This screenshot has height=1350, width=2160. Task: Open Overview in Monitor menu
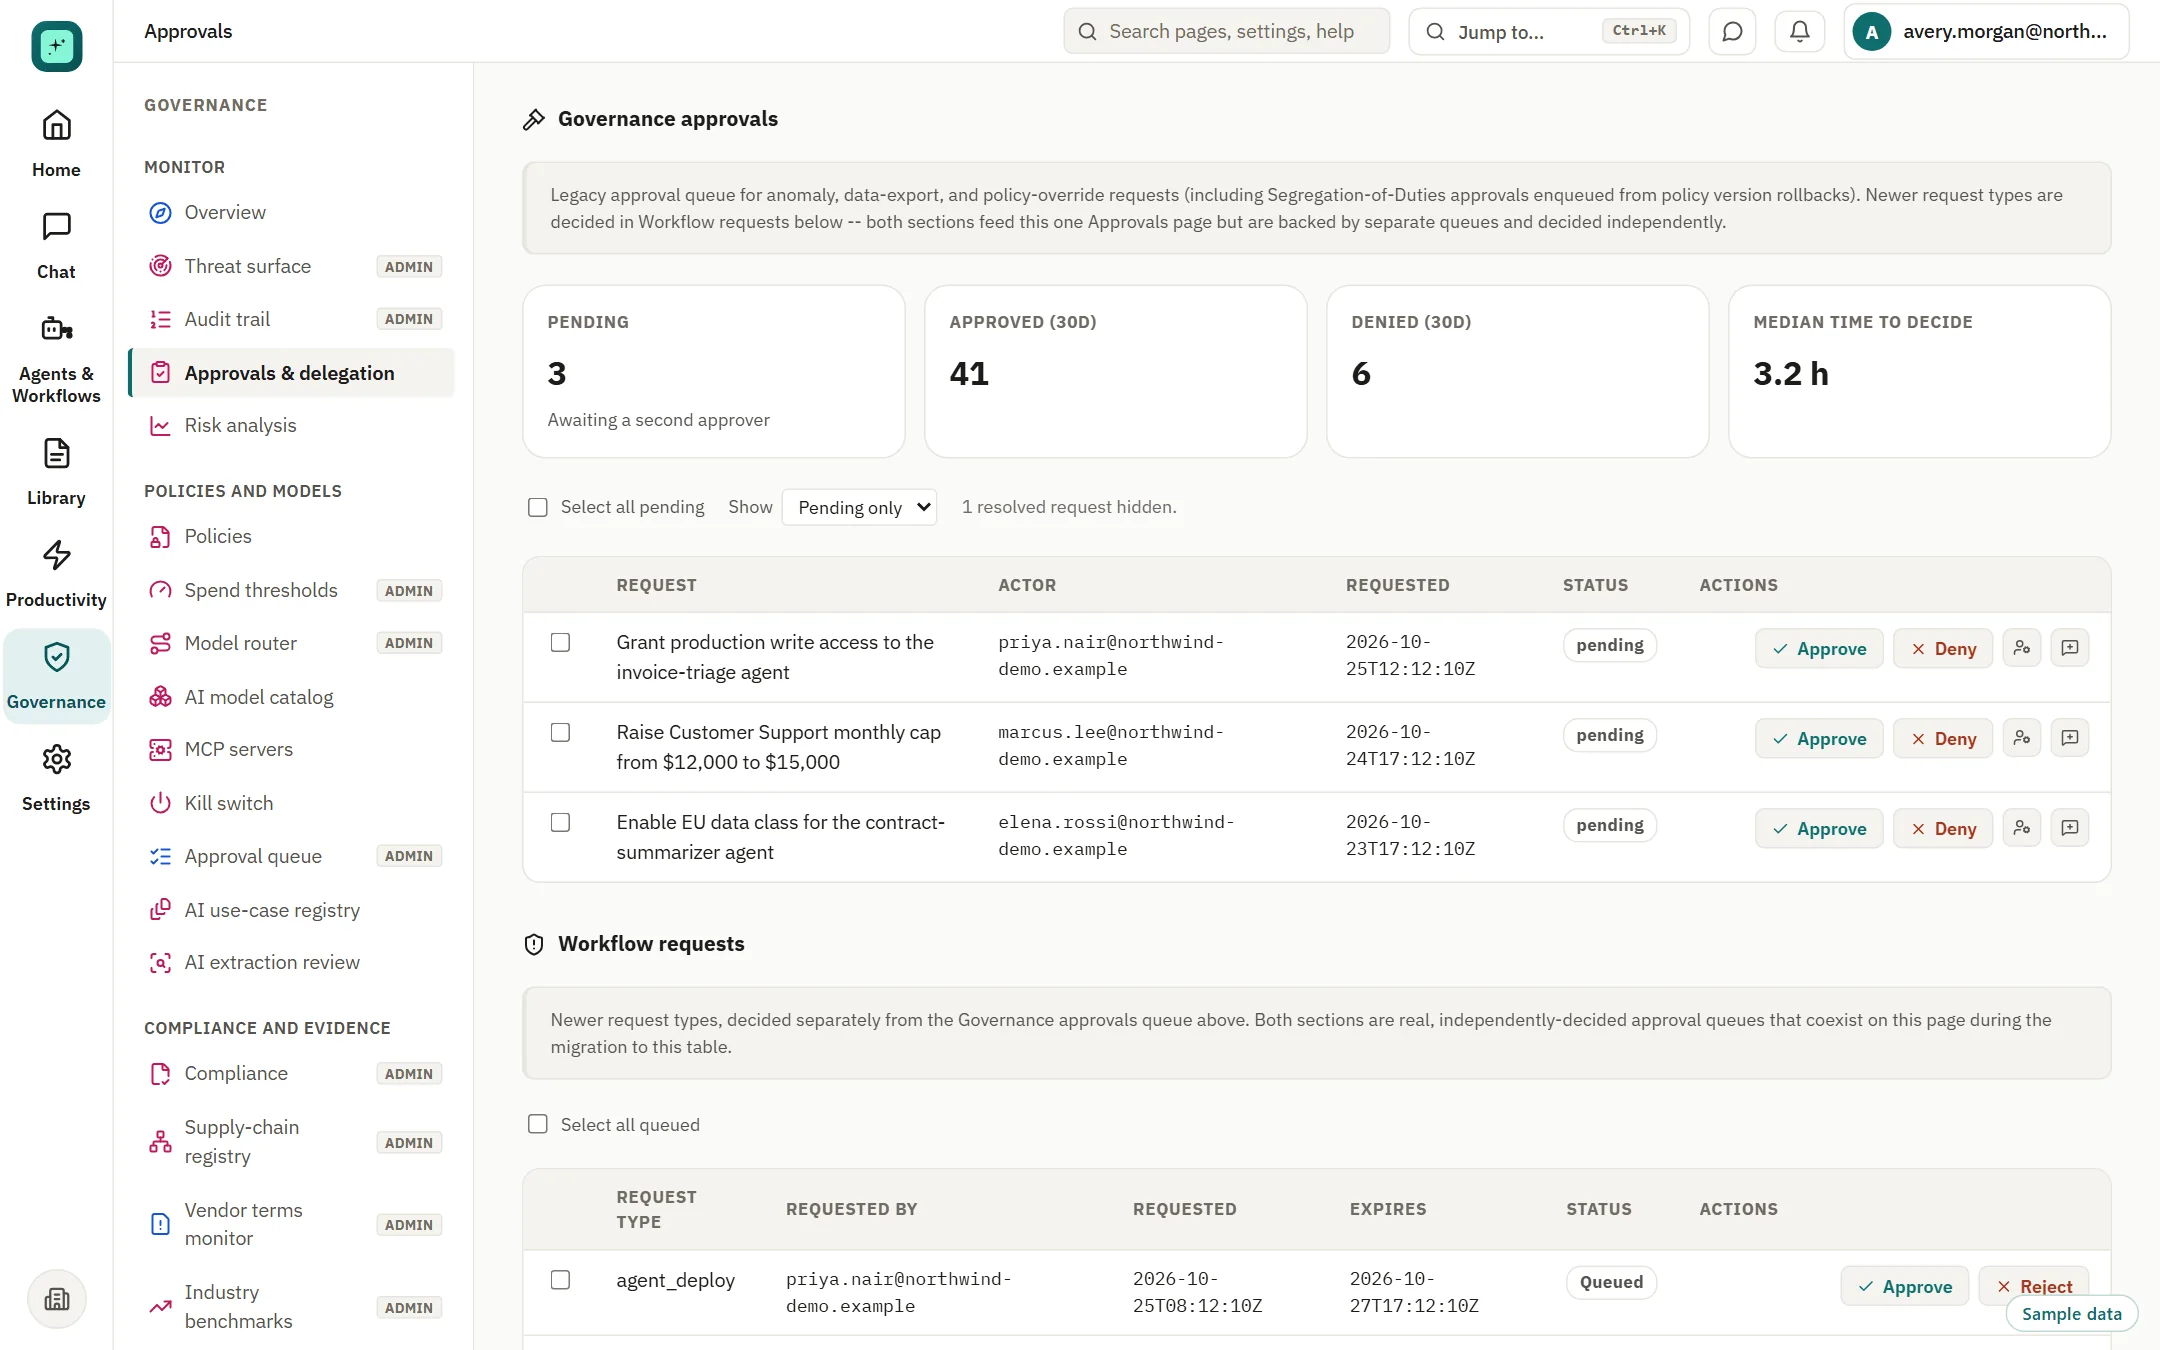[291, 212]
